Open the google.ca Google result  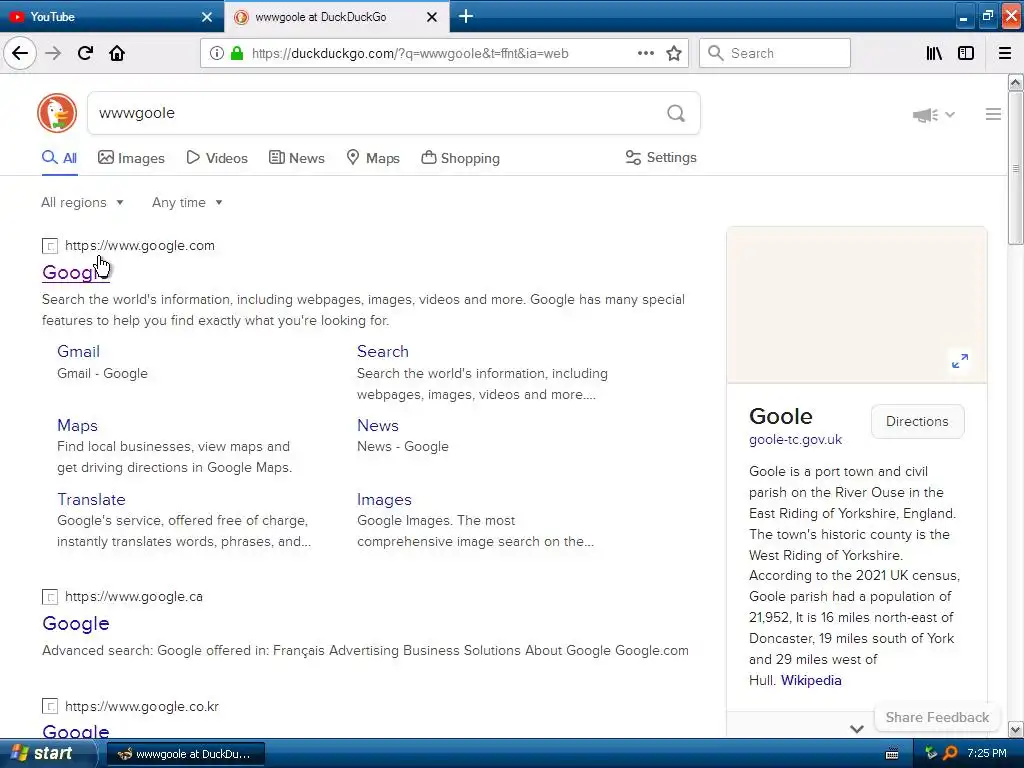click(76, 624)
